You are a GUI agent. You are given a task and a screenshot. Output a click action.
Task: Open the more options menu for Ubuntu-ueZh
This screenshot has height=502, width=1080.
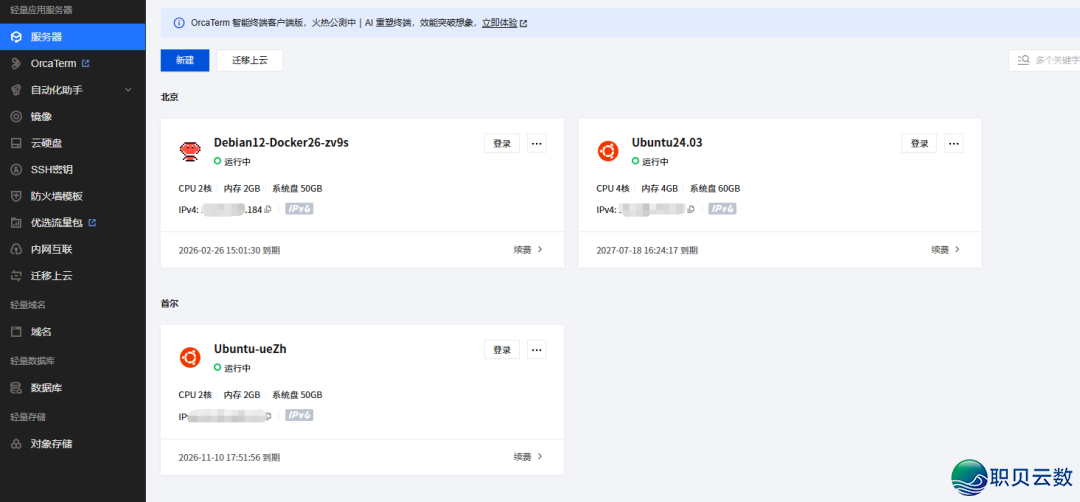click(x=537, y=350)
